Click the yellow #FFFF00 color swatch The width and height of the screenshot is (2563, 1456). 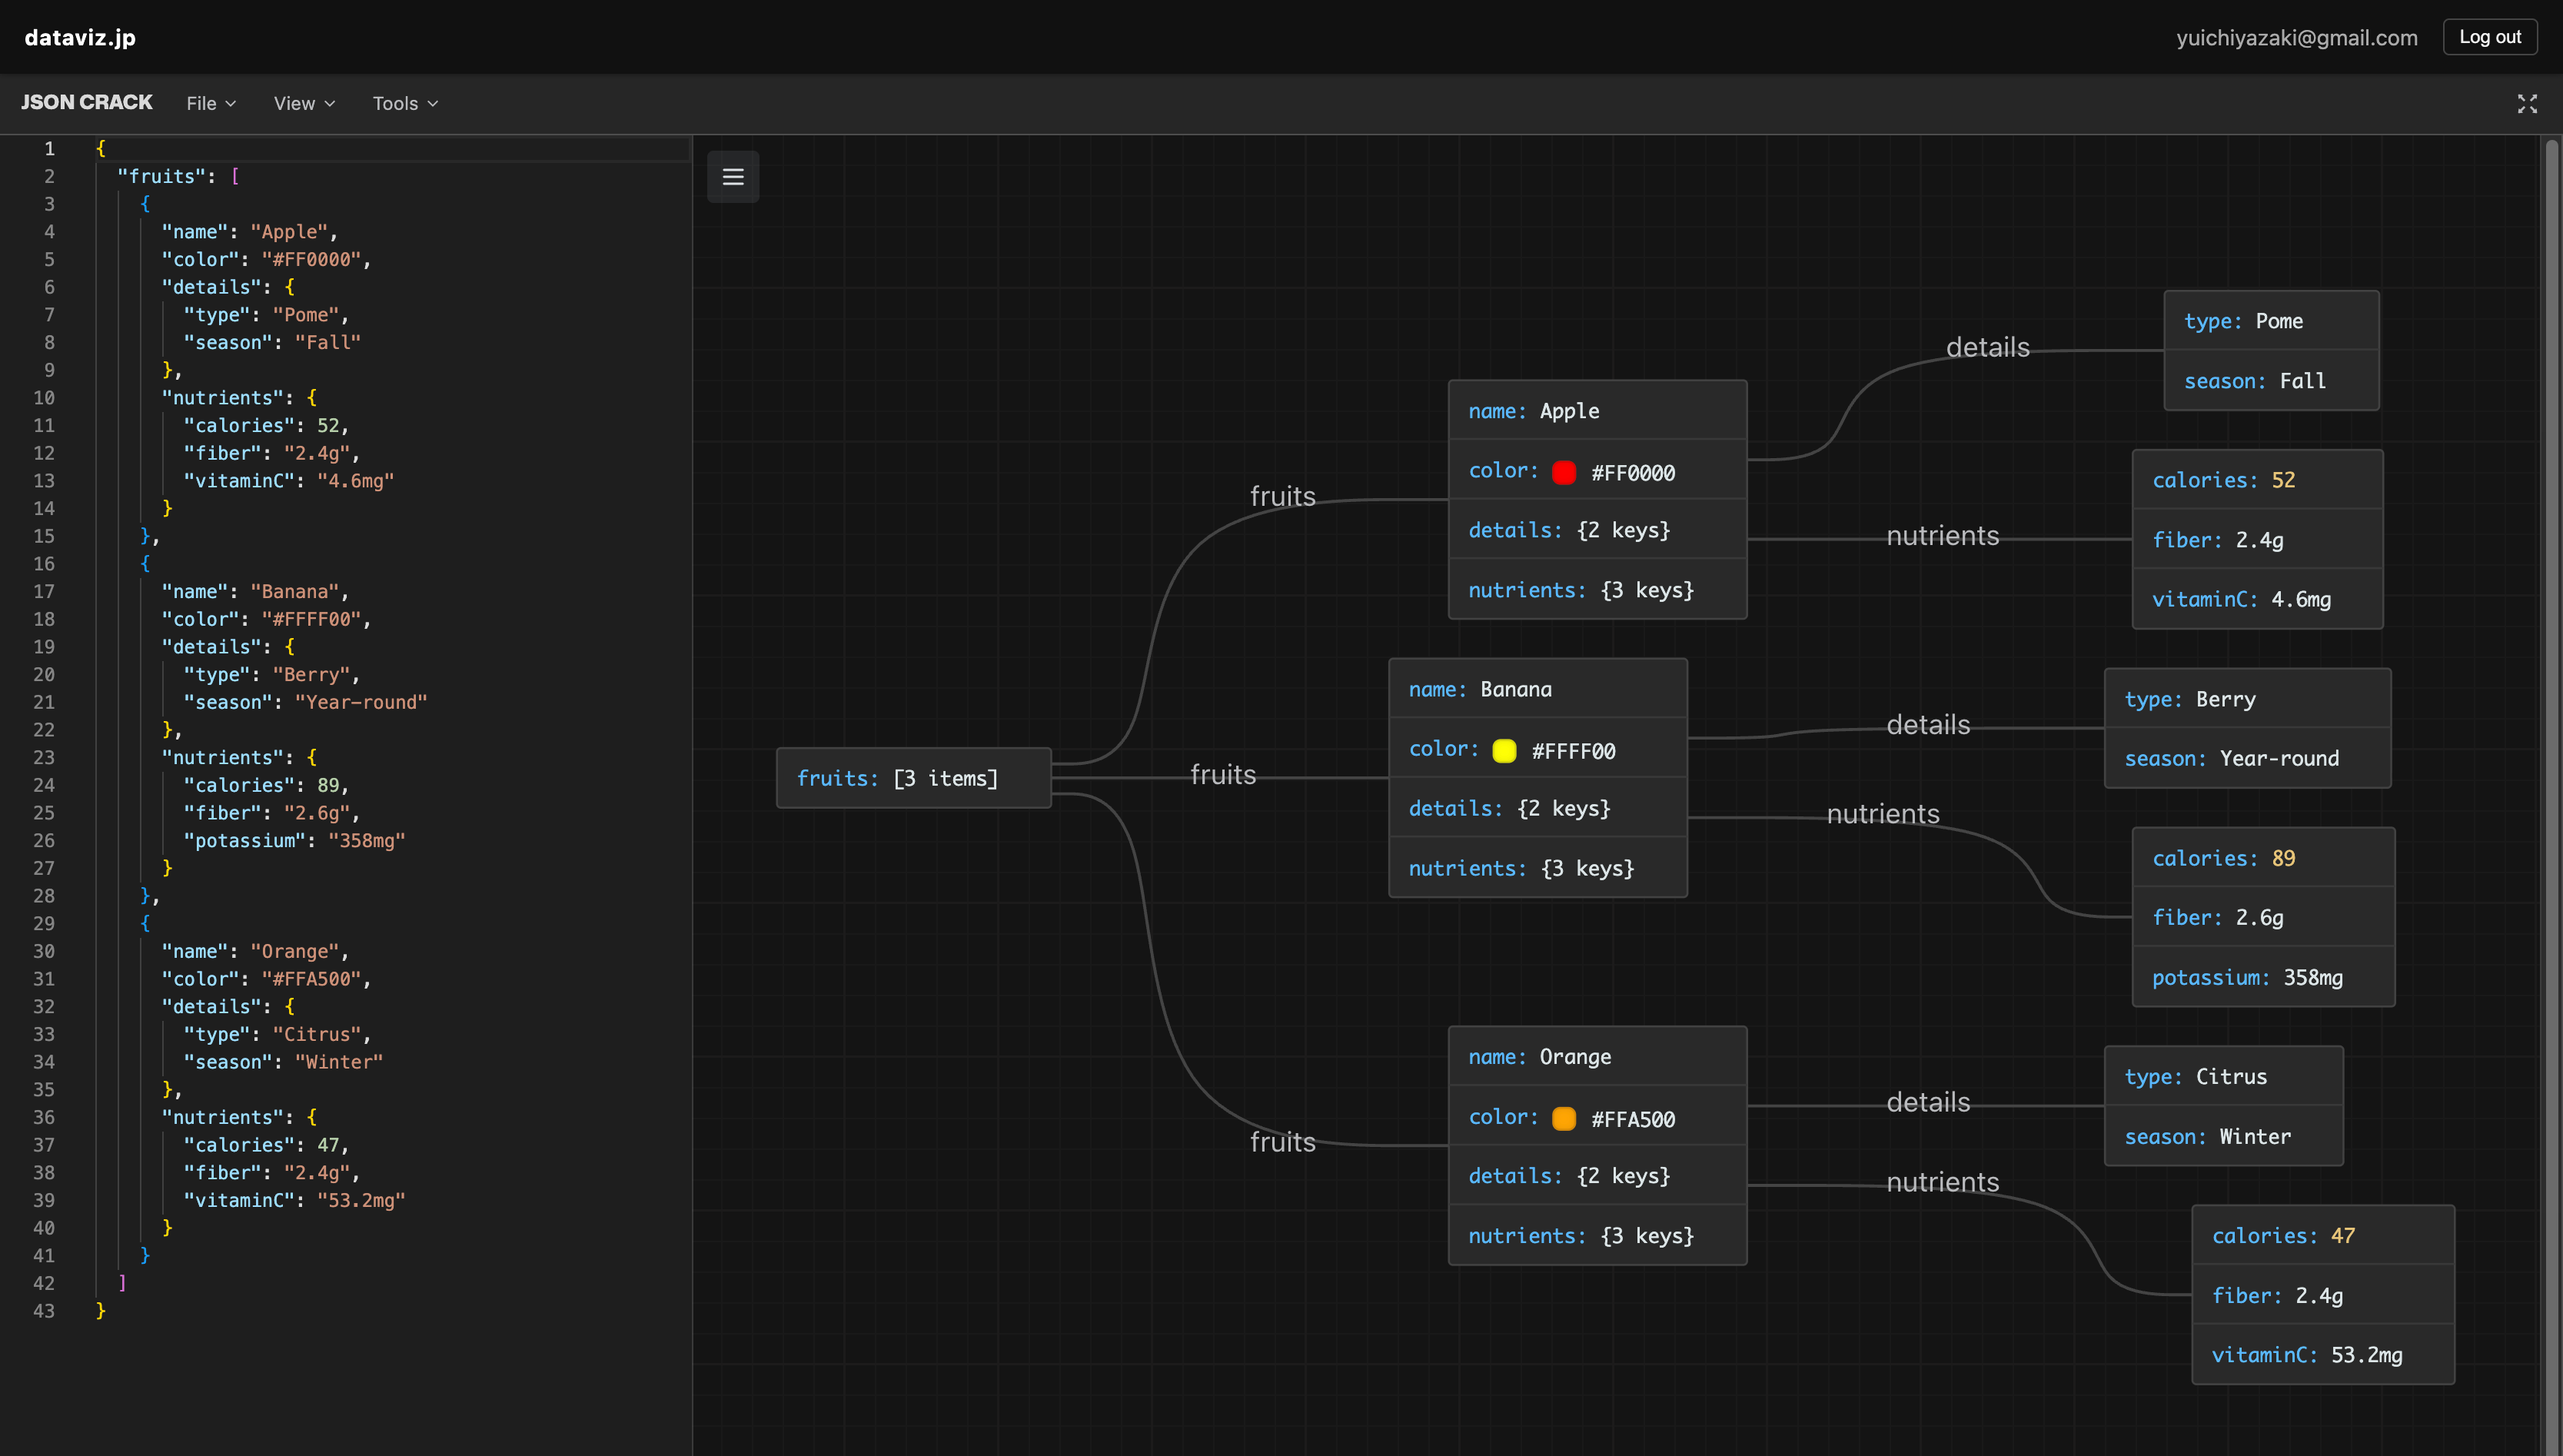tap(1504, 750)
